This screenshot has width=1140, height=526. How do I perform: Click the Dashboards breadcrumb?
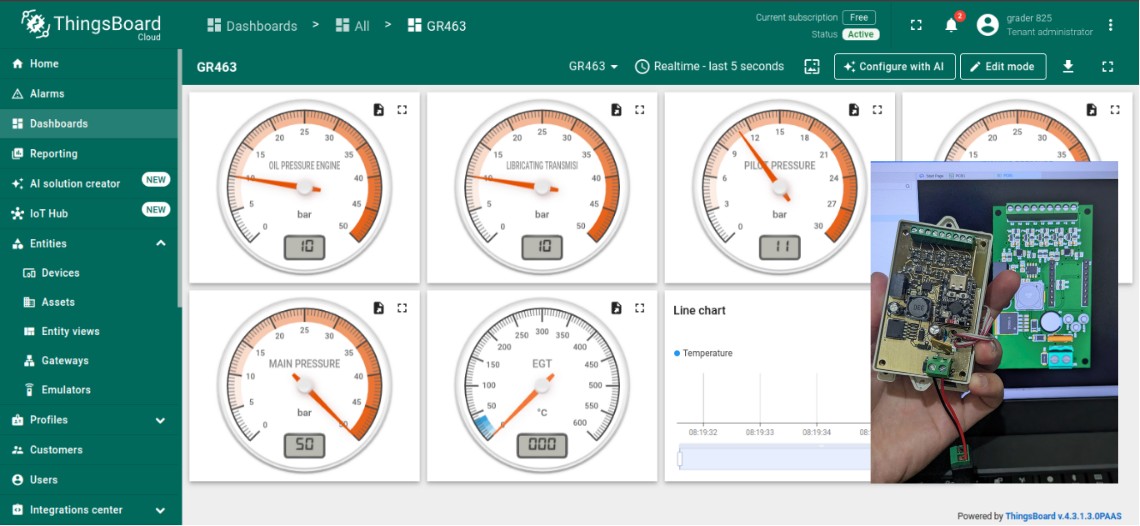pos(252,25)
